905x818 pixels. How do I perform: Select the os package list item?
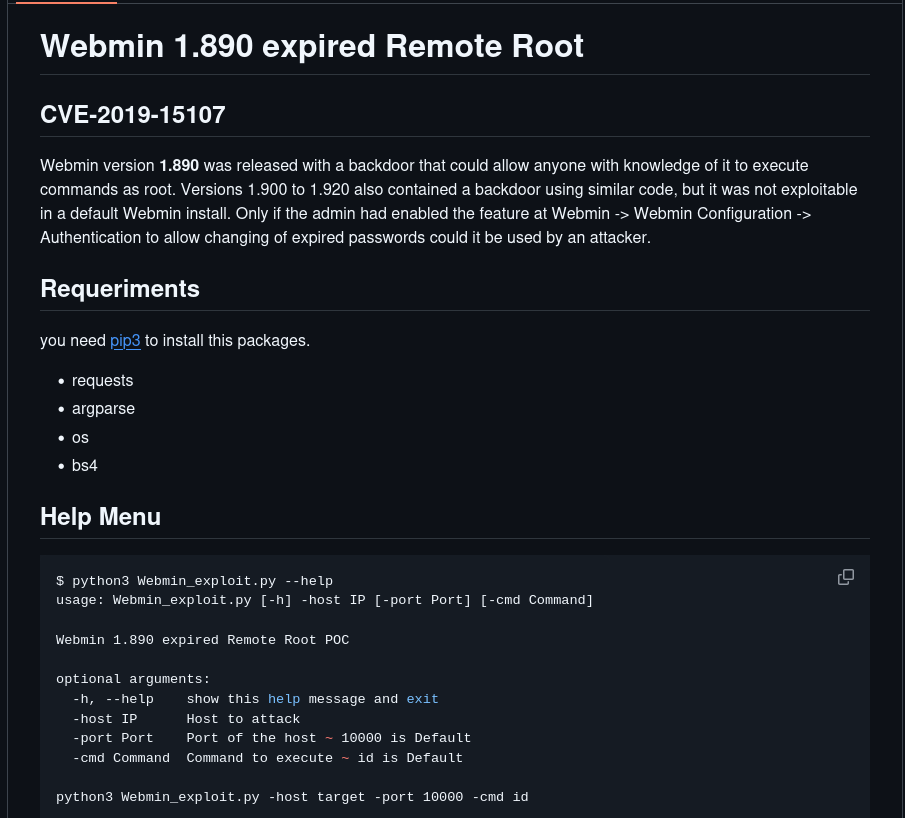pos(80,437)
